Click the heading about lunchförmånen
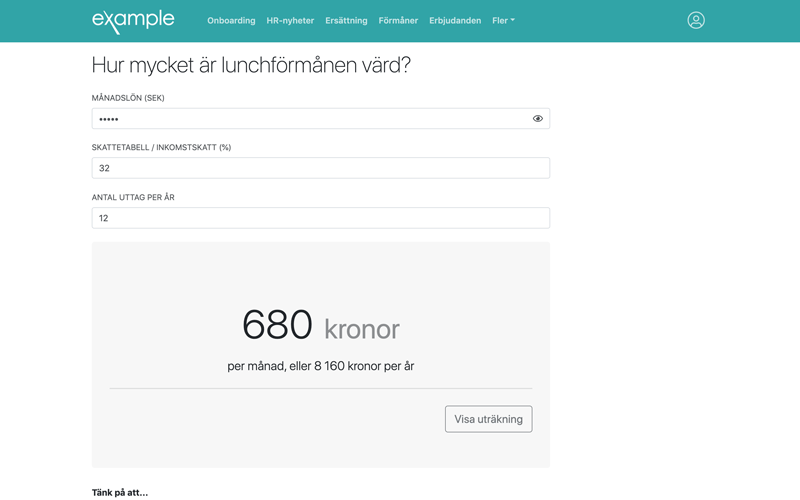Viewport: 800px width, 500px height. click(x=251, y=66)
